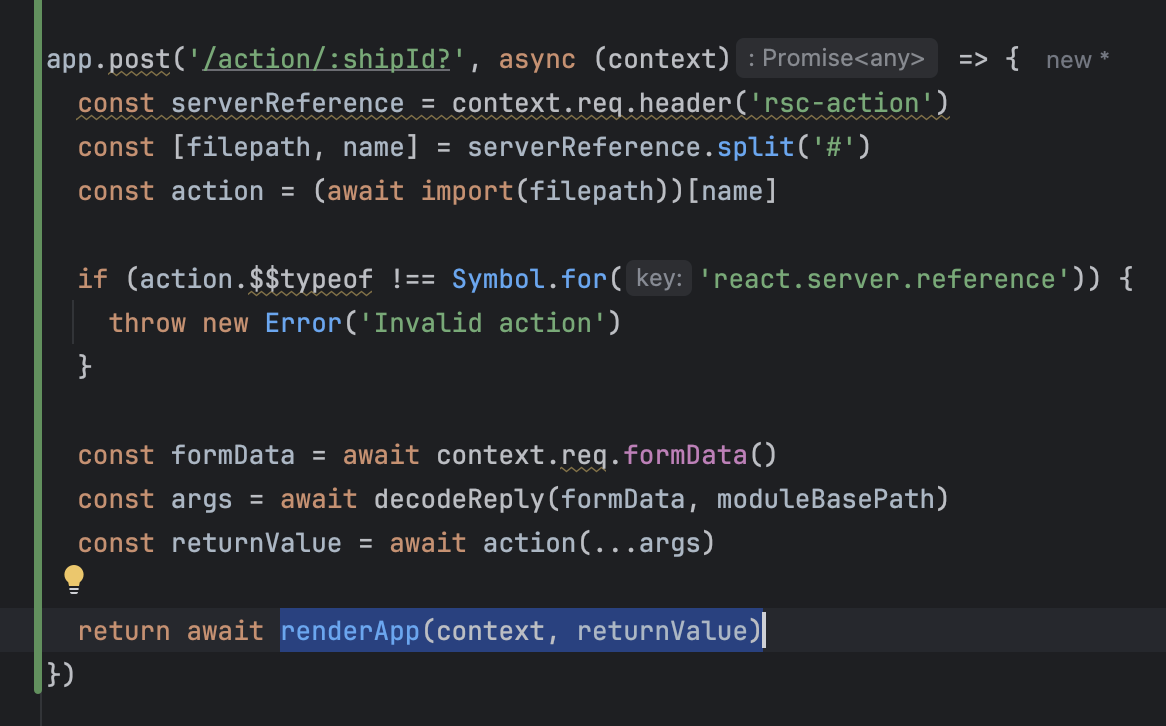The image size is (1166, 726).
Task: Click the closing '})' line
Action: click(x=60, y=675)
